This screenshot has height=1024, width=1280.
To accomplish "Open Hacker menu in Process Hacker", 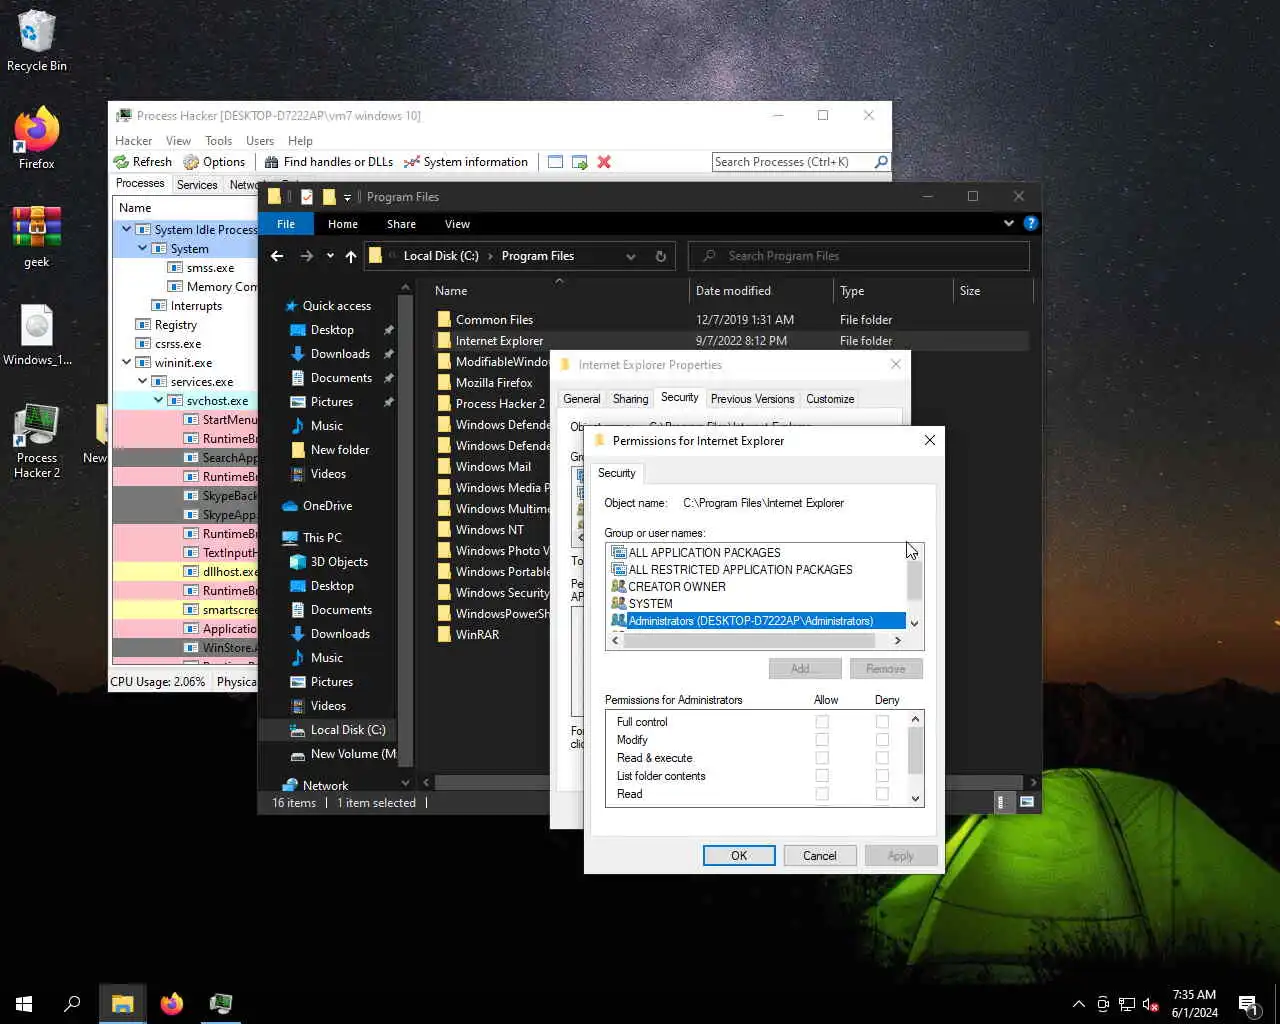I will coord(133,141).
